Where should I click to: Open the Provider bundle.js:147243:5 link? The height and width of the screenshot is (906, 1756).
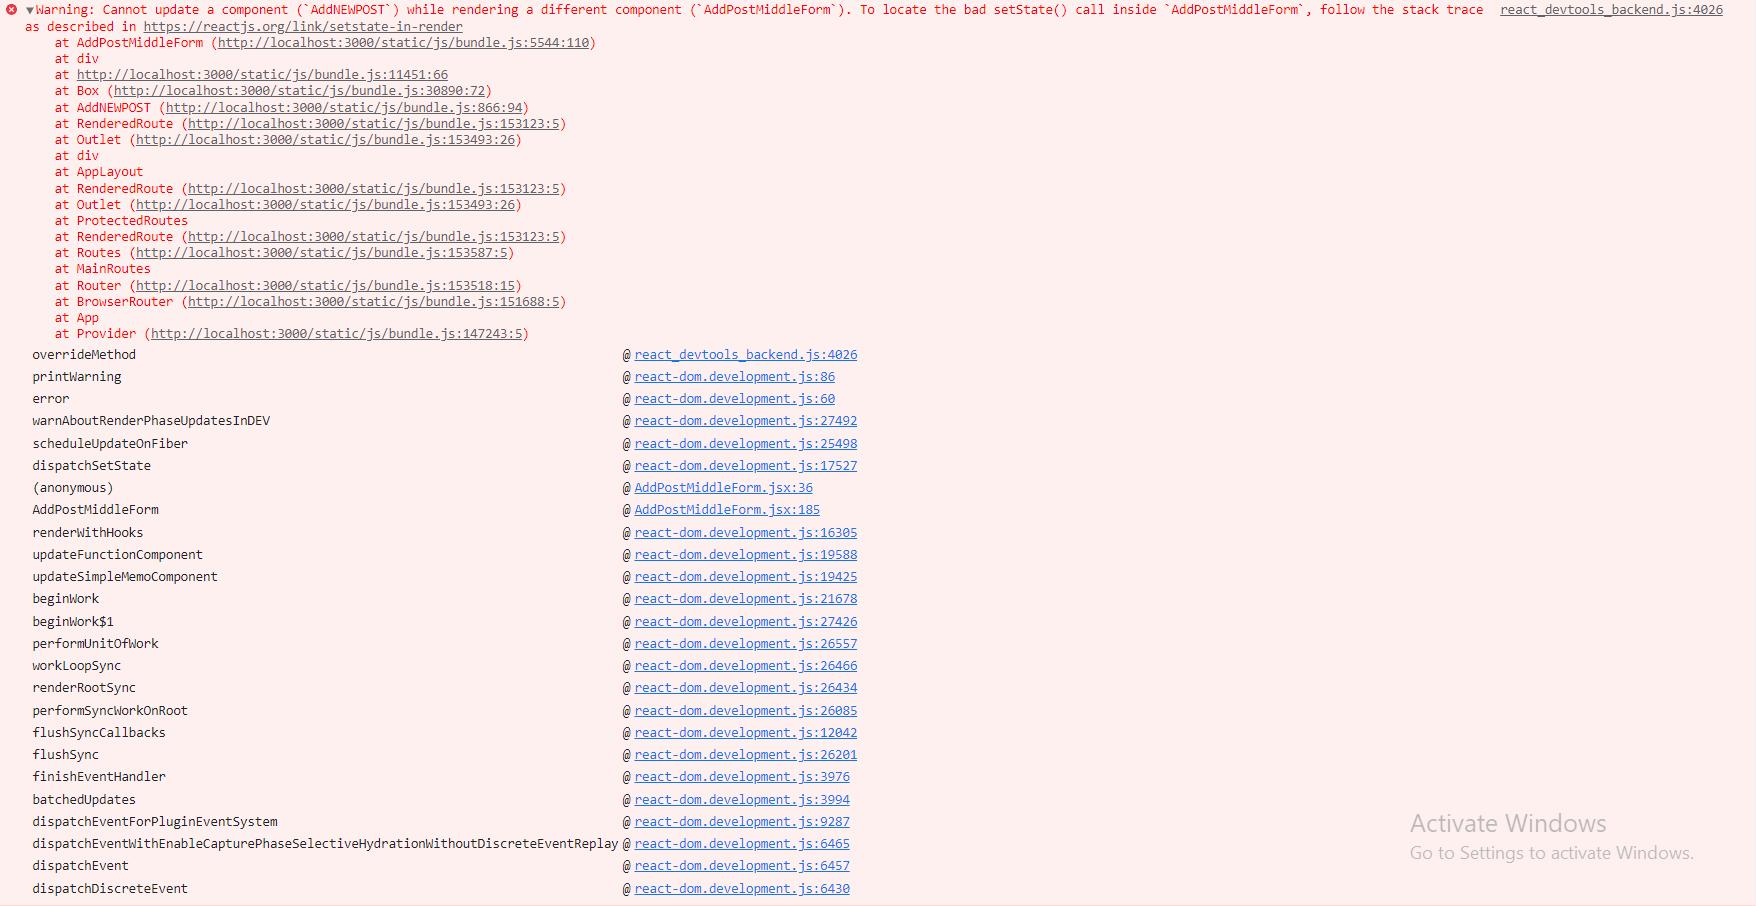(337, 334)
